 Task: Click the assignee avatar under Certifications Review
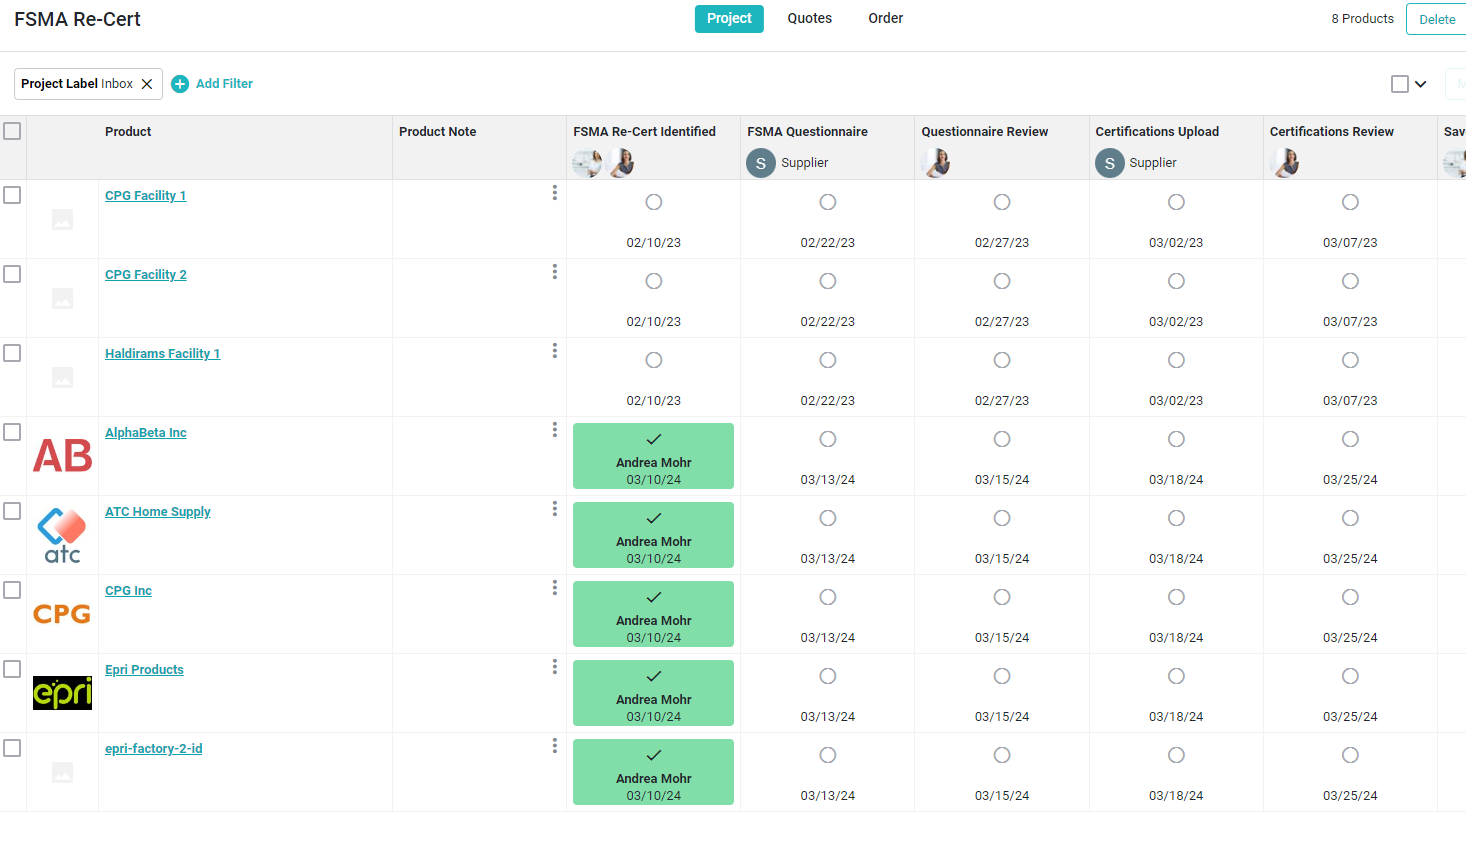point(1284,162)
